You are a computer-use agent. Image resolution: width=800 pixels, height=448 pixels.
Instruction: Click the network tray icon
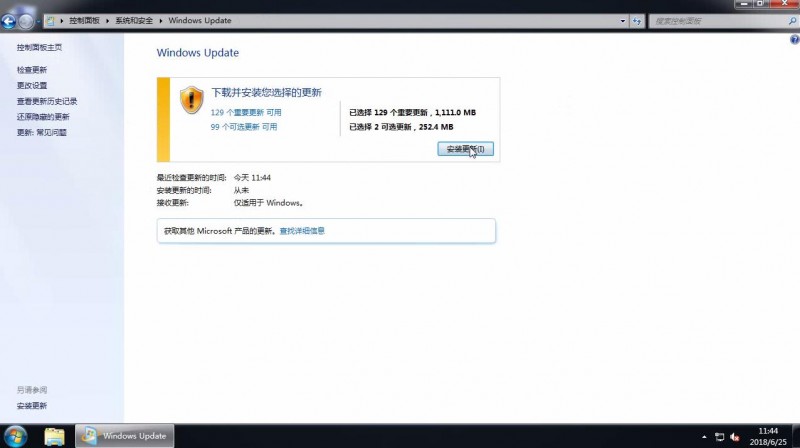[719, 437]
